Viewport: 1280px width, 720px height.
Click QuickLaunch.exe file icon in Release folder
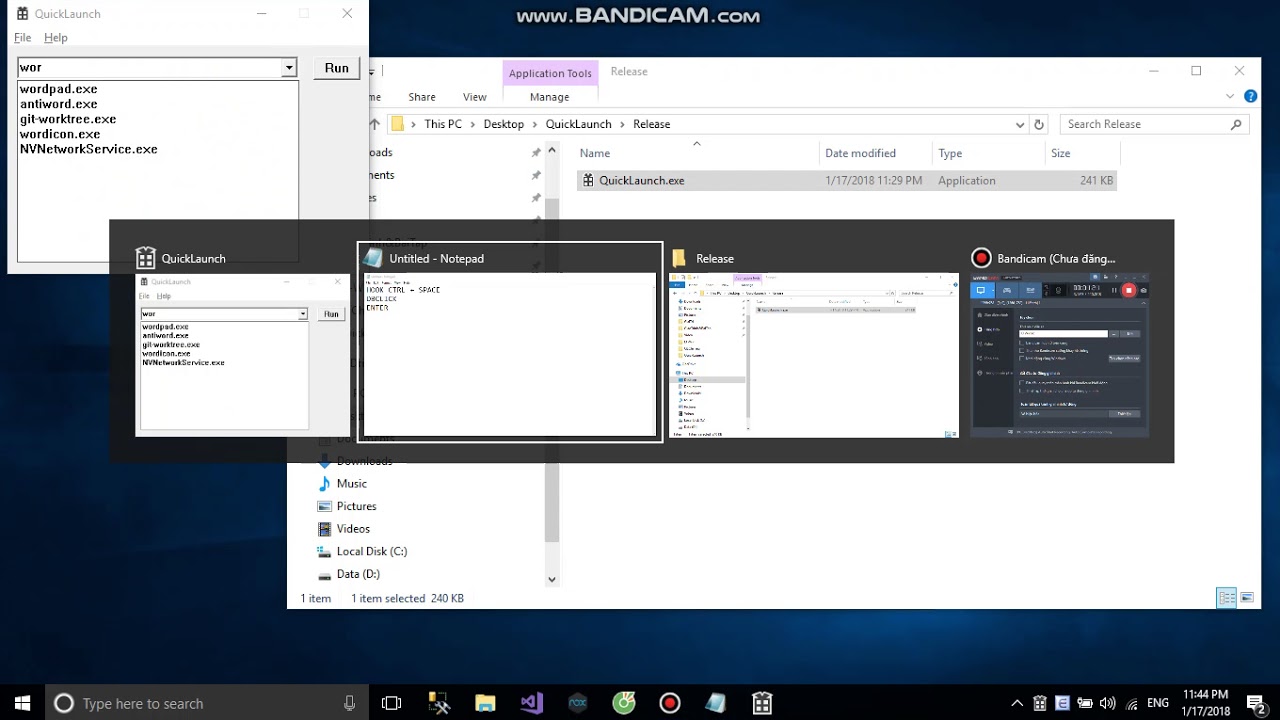tap(589, 181)
